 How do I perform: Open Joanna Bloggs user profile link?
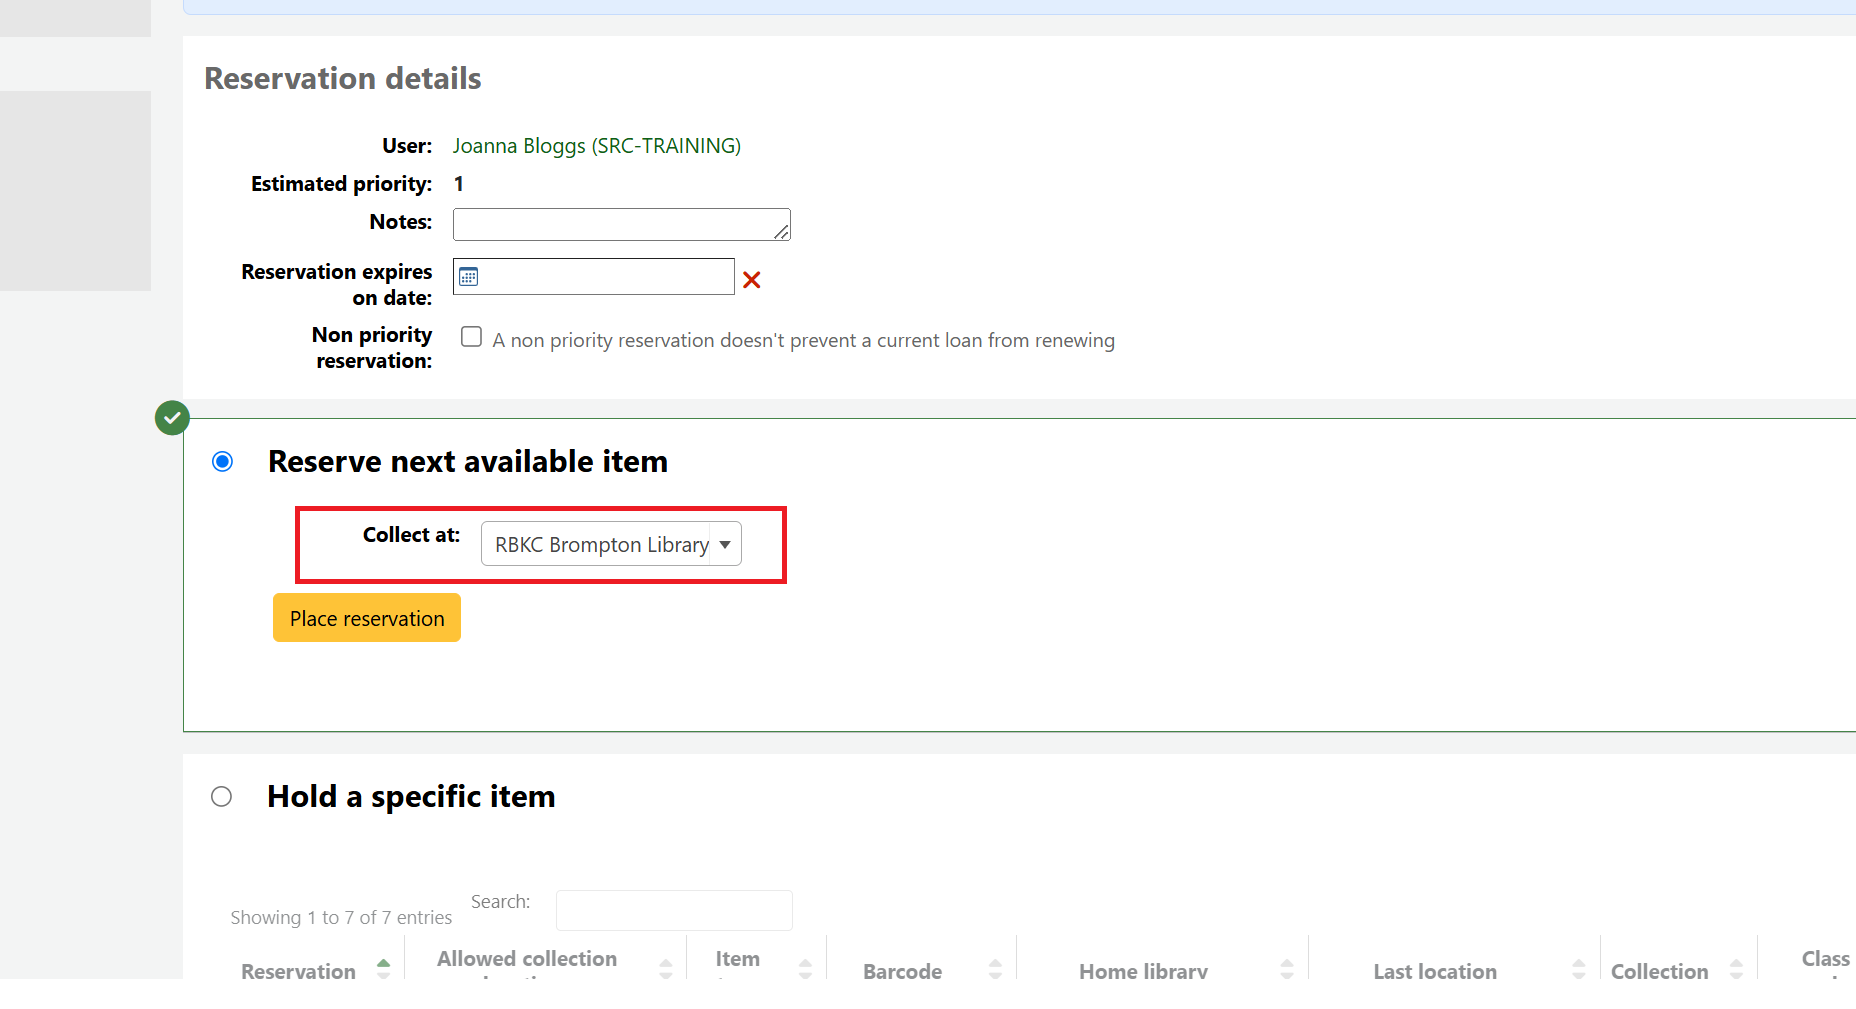pyautogui.click(x=596, y=146)
